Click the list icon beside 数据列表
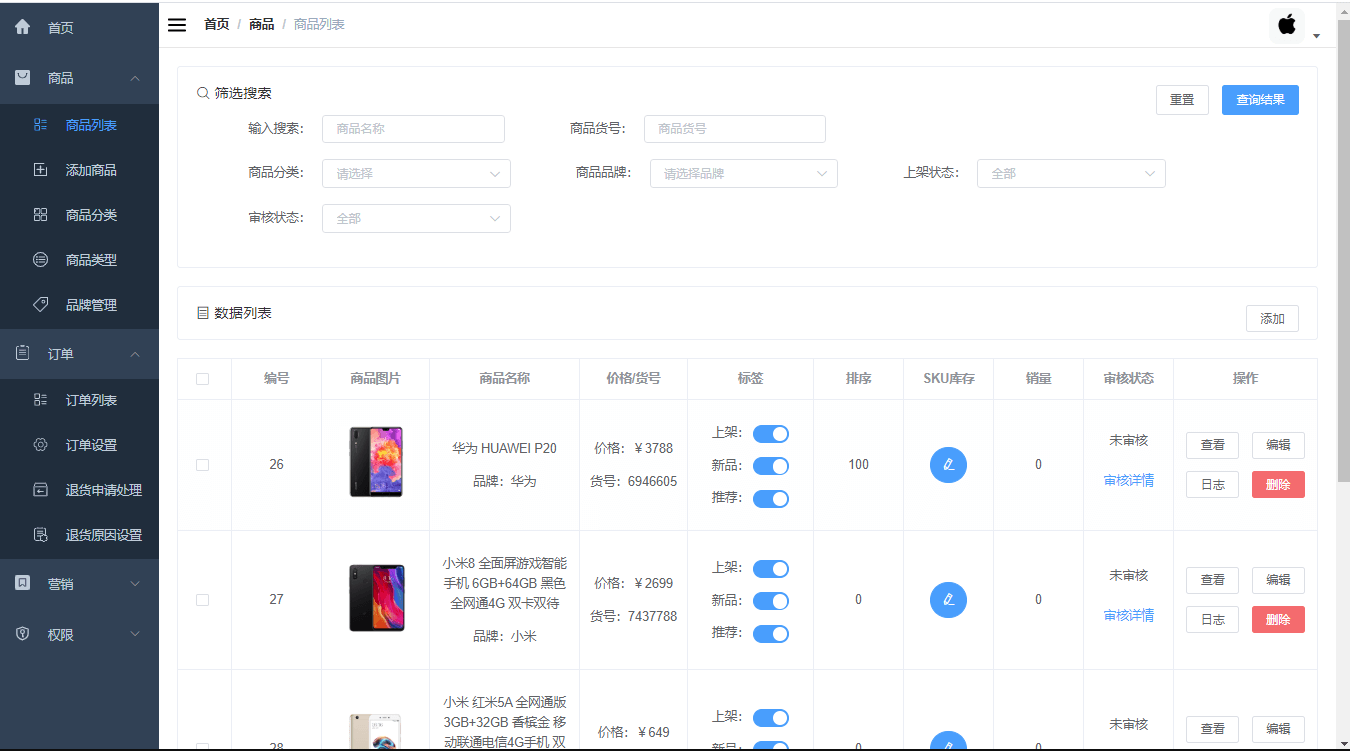Image resolution: width=1350 pixels, height=751 pixels. (203, 313)
